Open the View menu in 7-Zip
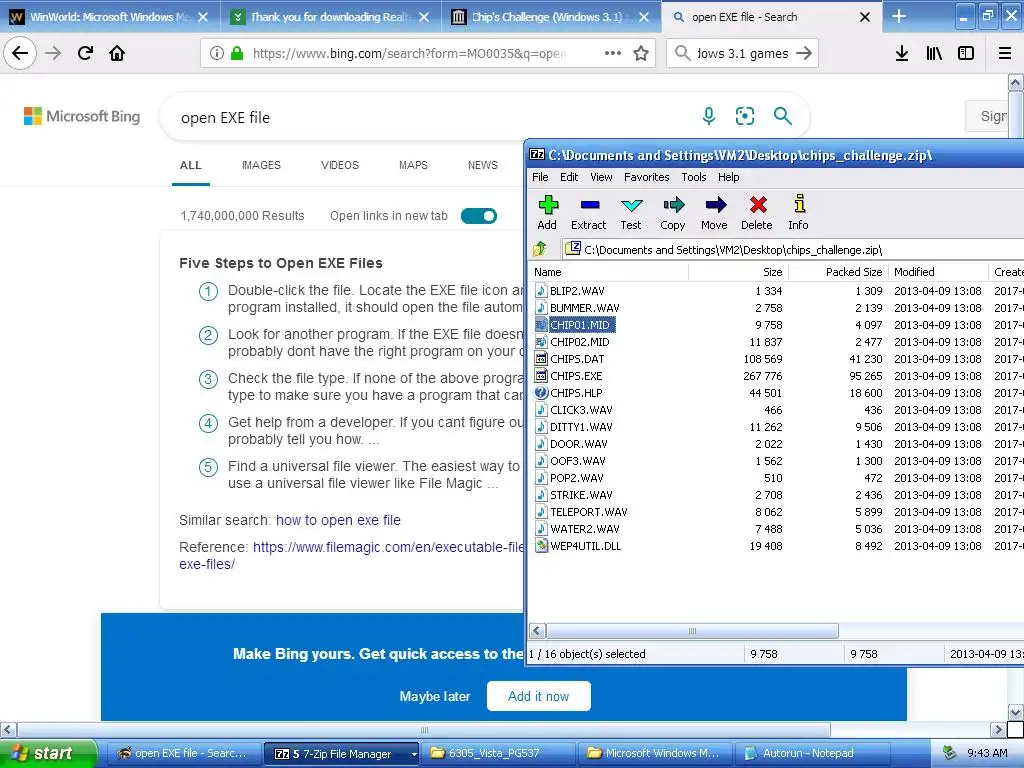This screenshot has height=768, width=1024. point(601,177)
